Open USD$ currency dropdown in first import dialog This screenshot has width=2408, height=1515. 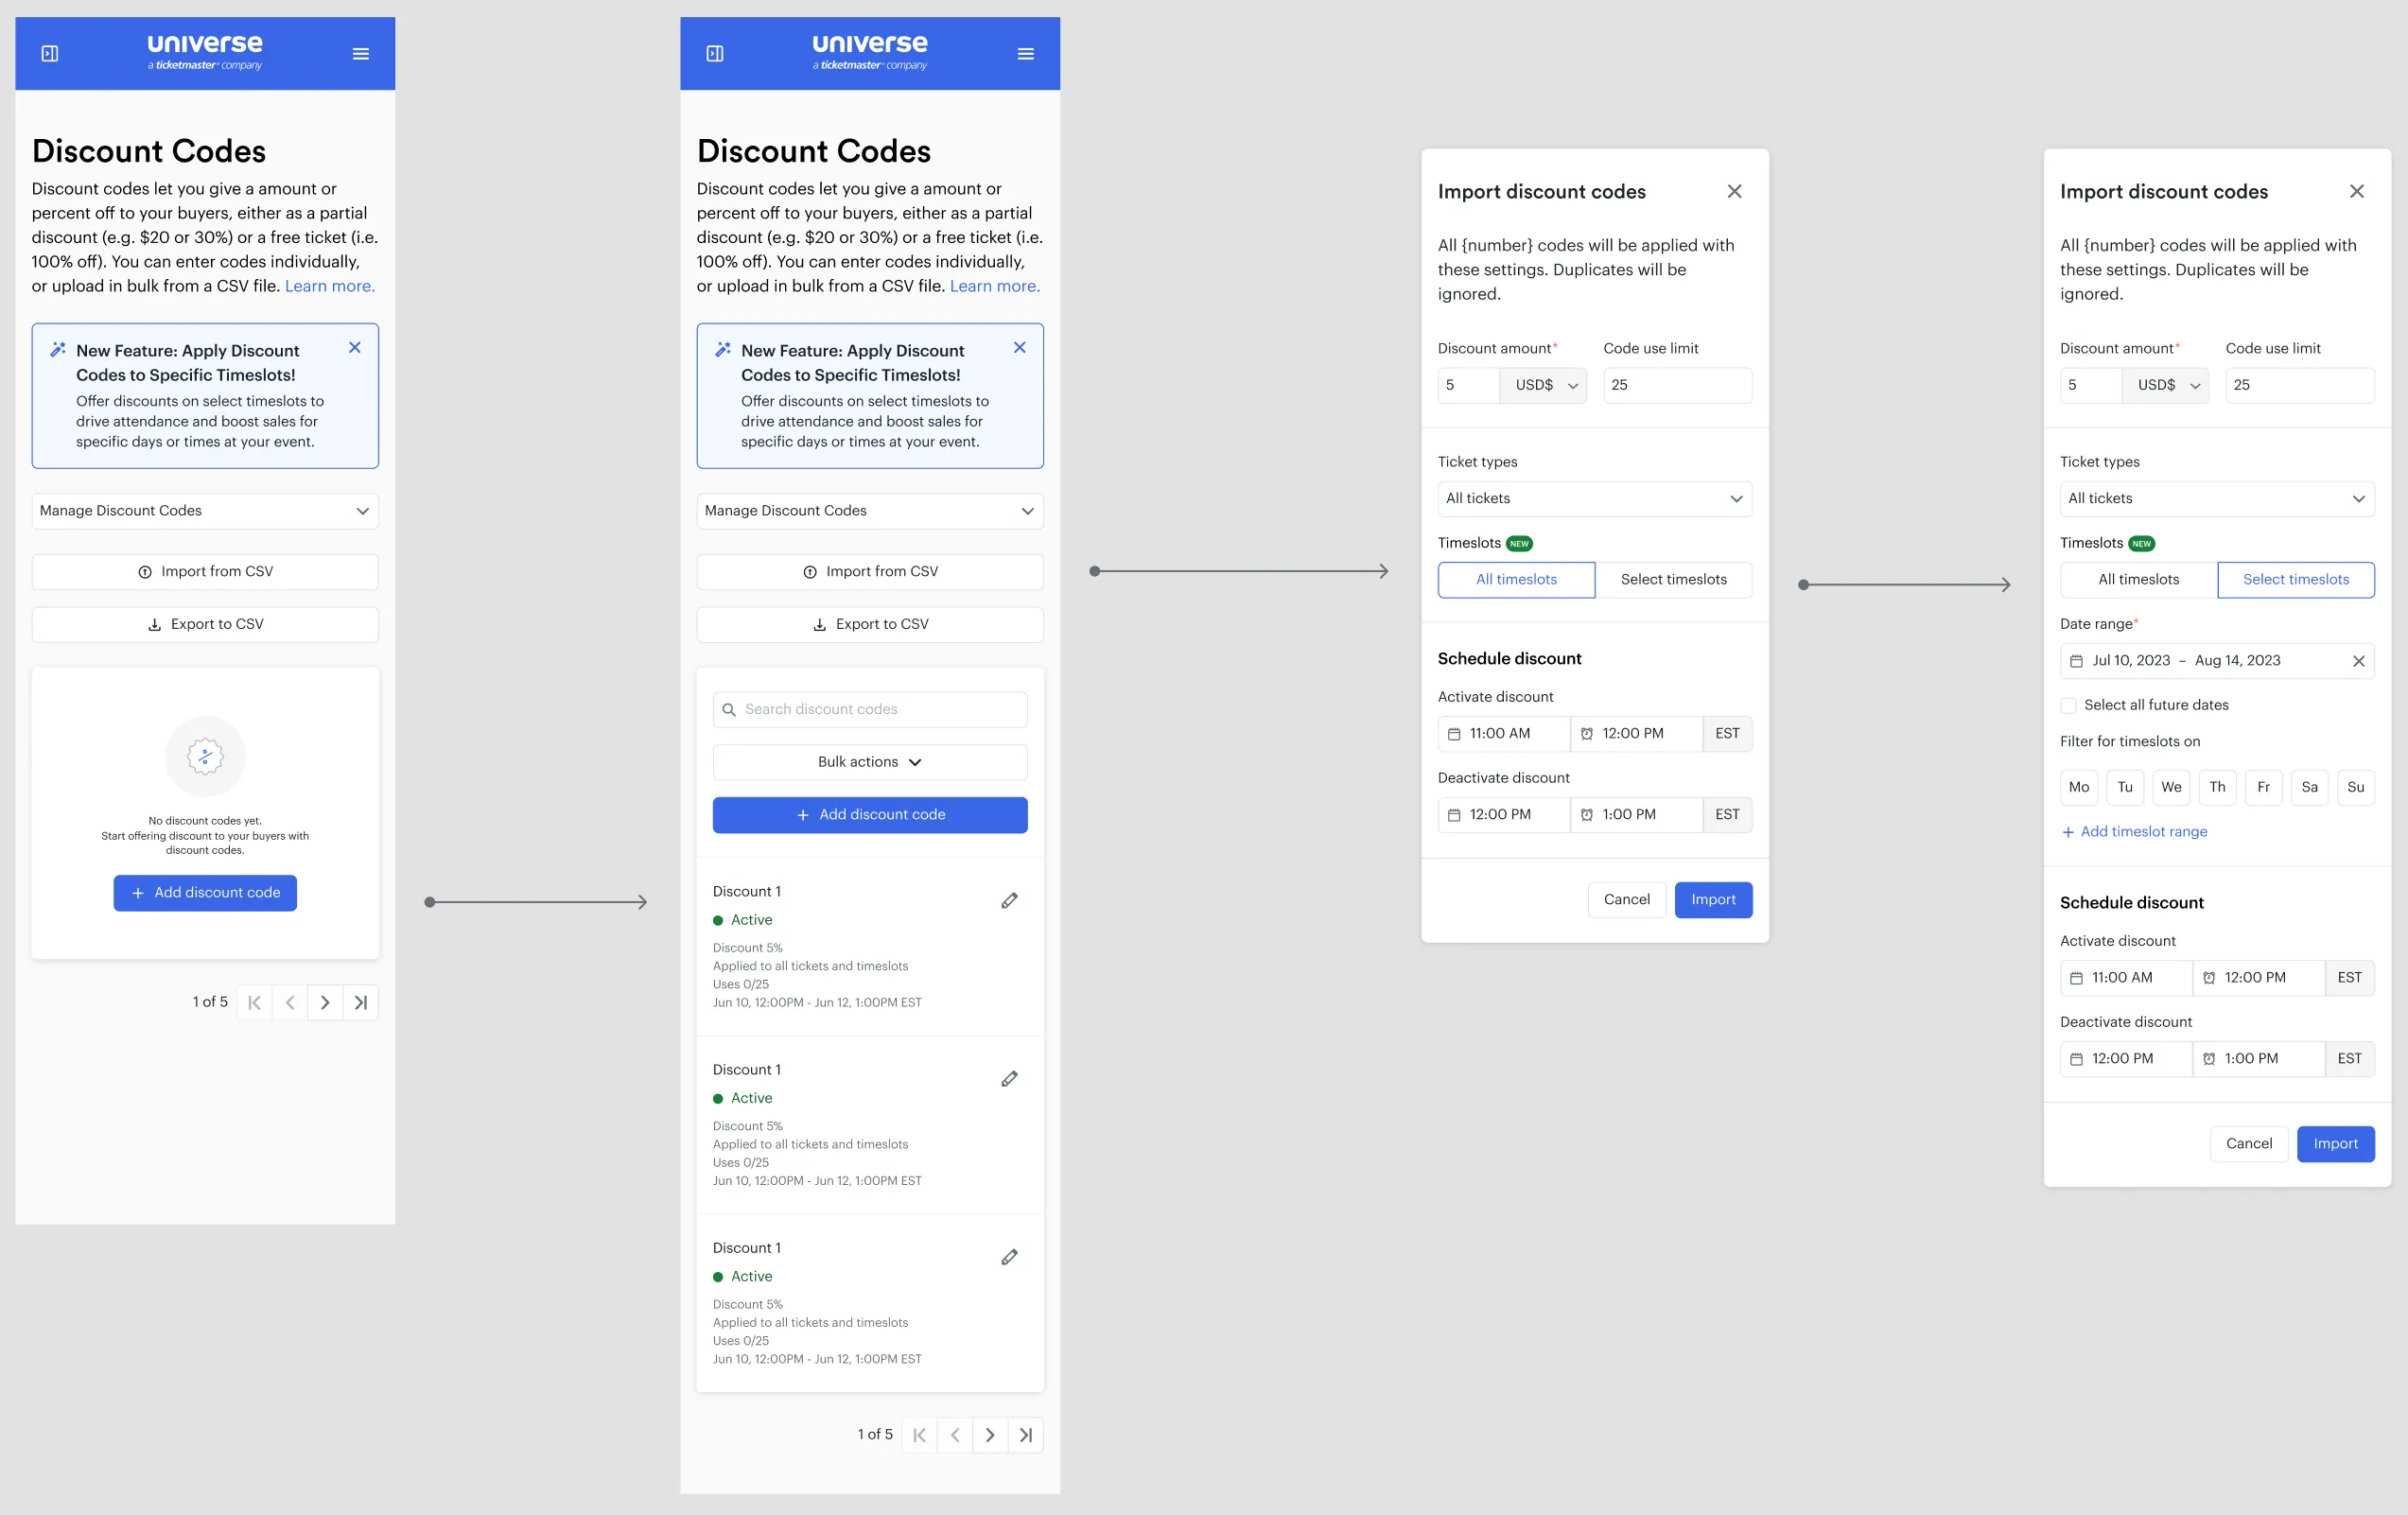[x=1543, y=385]
